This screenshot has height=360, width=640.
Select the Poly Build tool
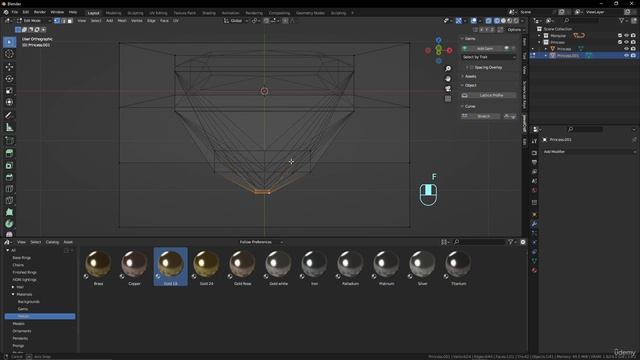point(9,212)
